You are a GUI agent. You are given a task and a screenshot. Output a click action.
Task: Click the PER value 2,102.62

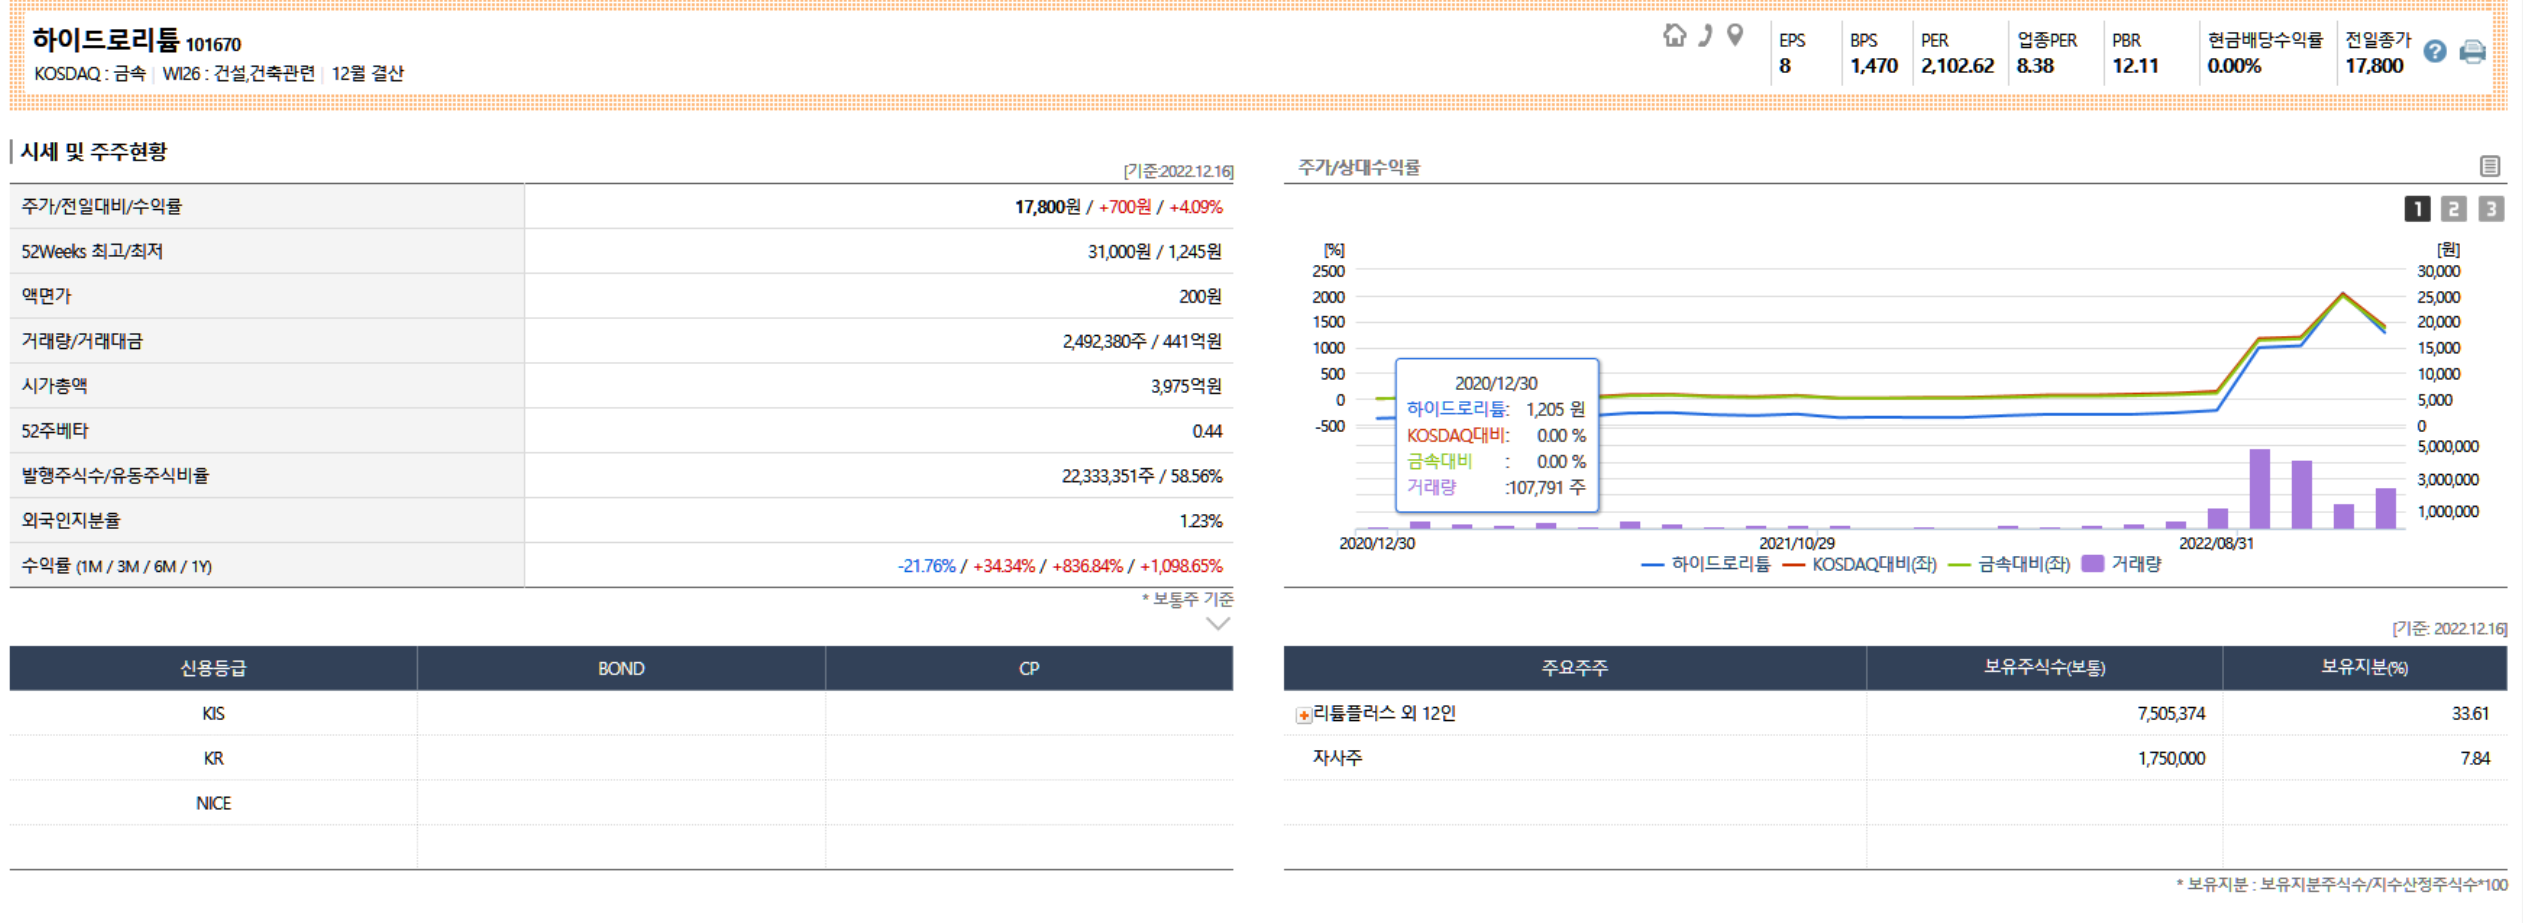tap(1957, 66)
